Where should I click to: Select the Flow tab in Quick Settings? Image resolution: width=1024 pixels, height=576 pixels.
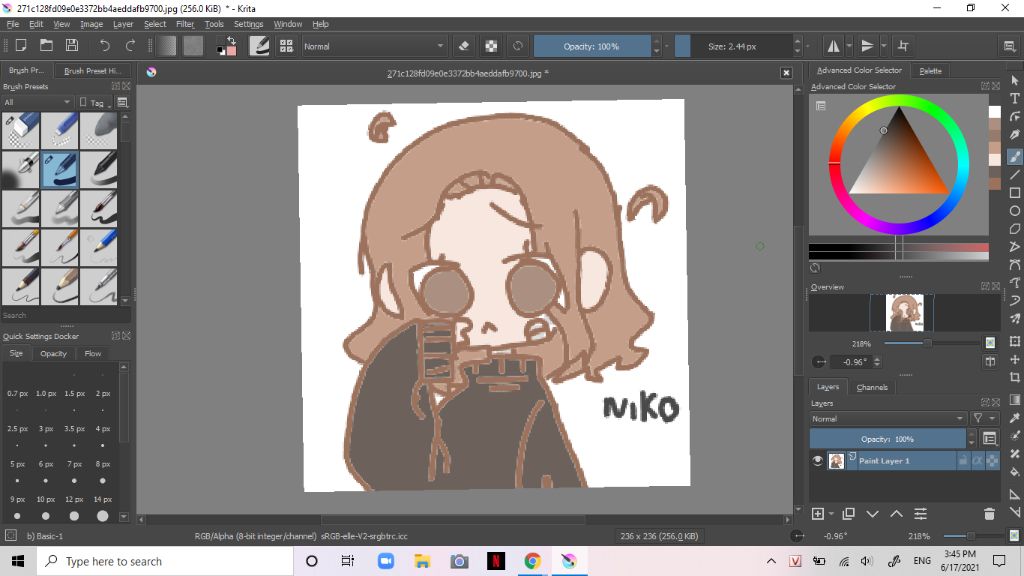93,353
